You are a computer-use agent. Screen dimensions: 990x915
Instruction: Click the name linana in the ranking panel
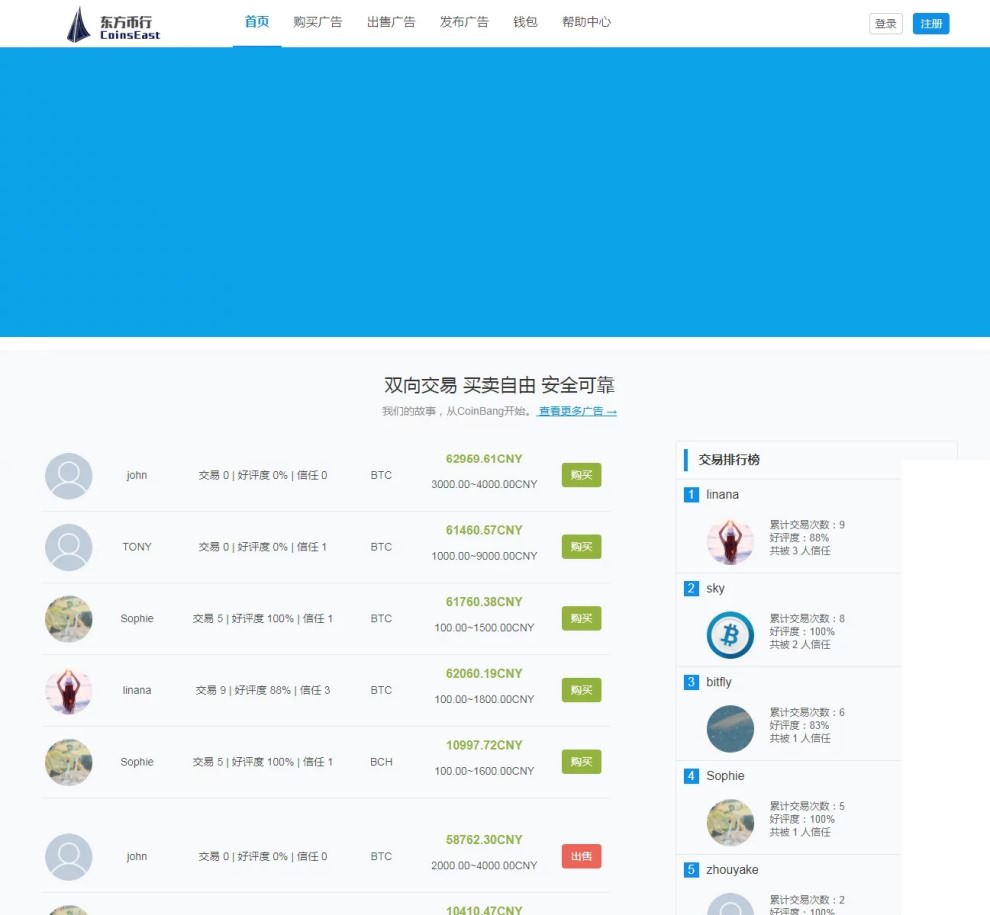point(722,494)
